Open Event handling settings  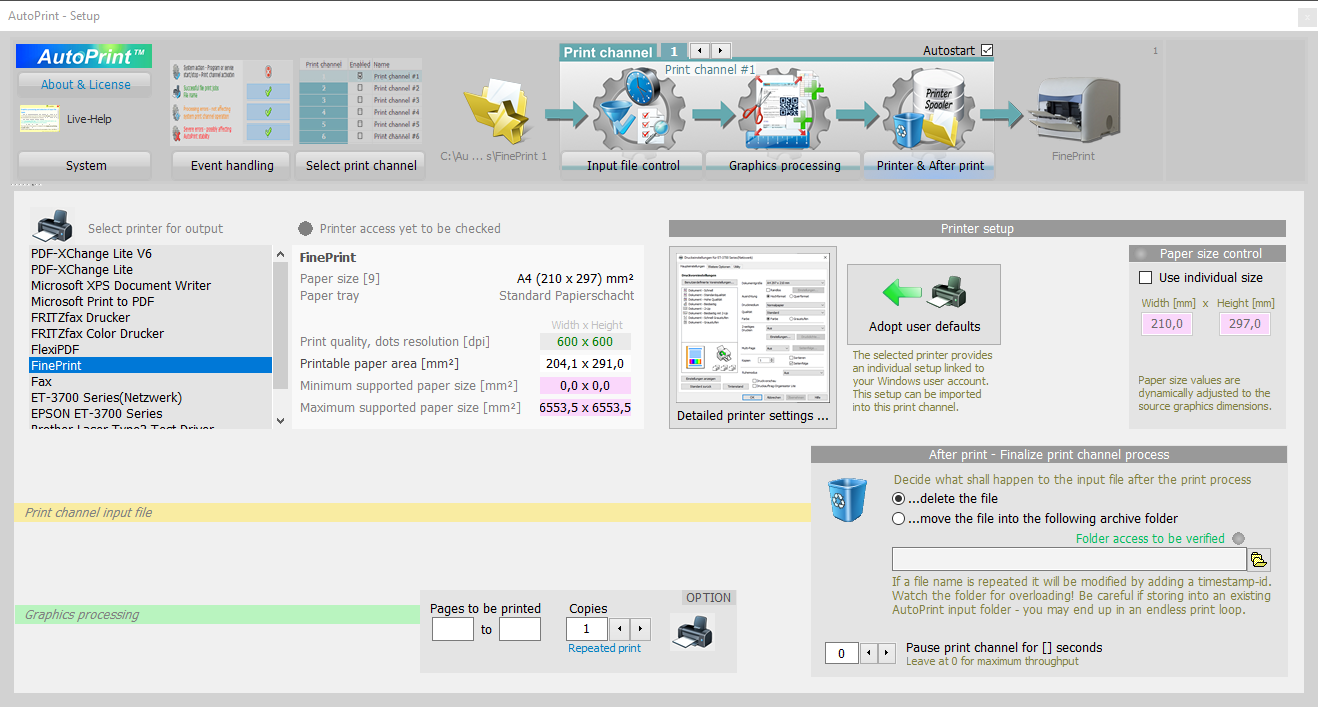click(x=232, y=165)
